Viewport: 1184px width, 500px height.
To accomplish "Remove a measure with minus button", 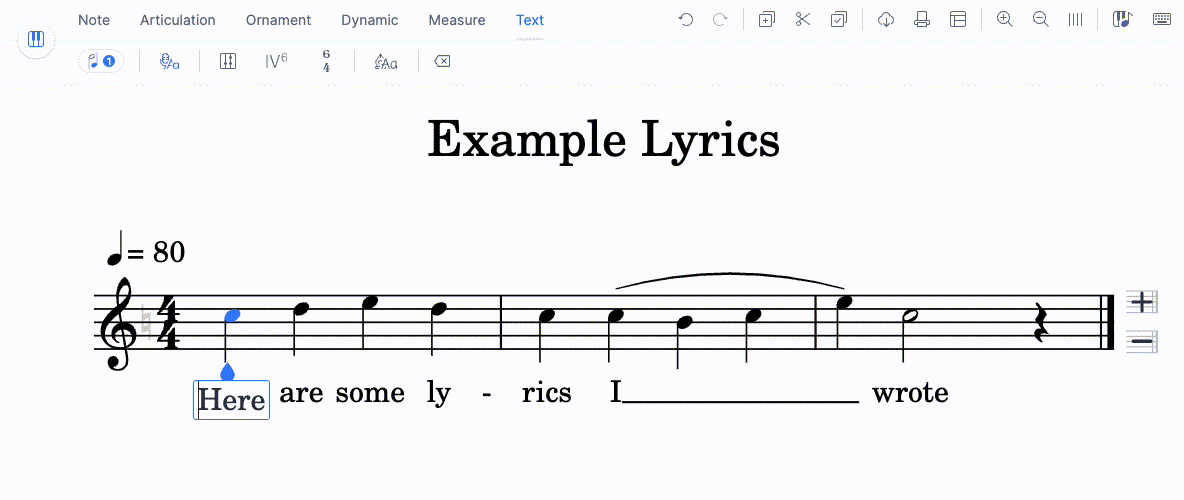I will (x=1141, y=342).
